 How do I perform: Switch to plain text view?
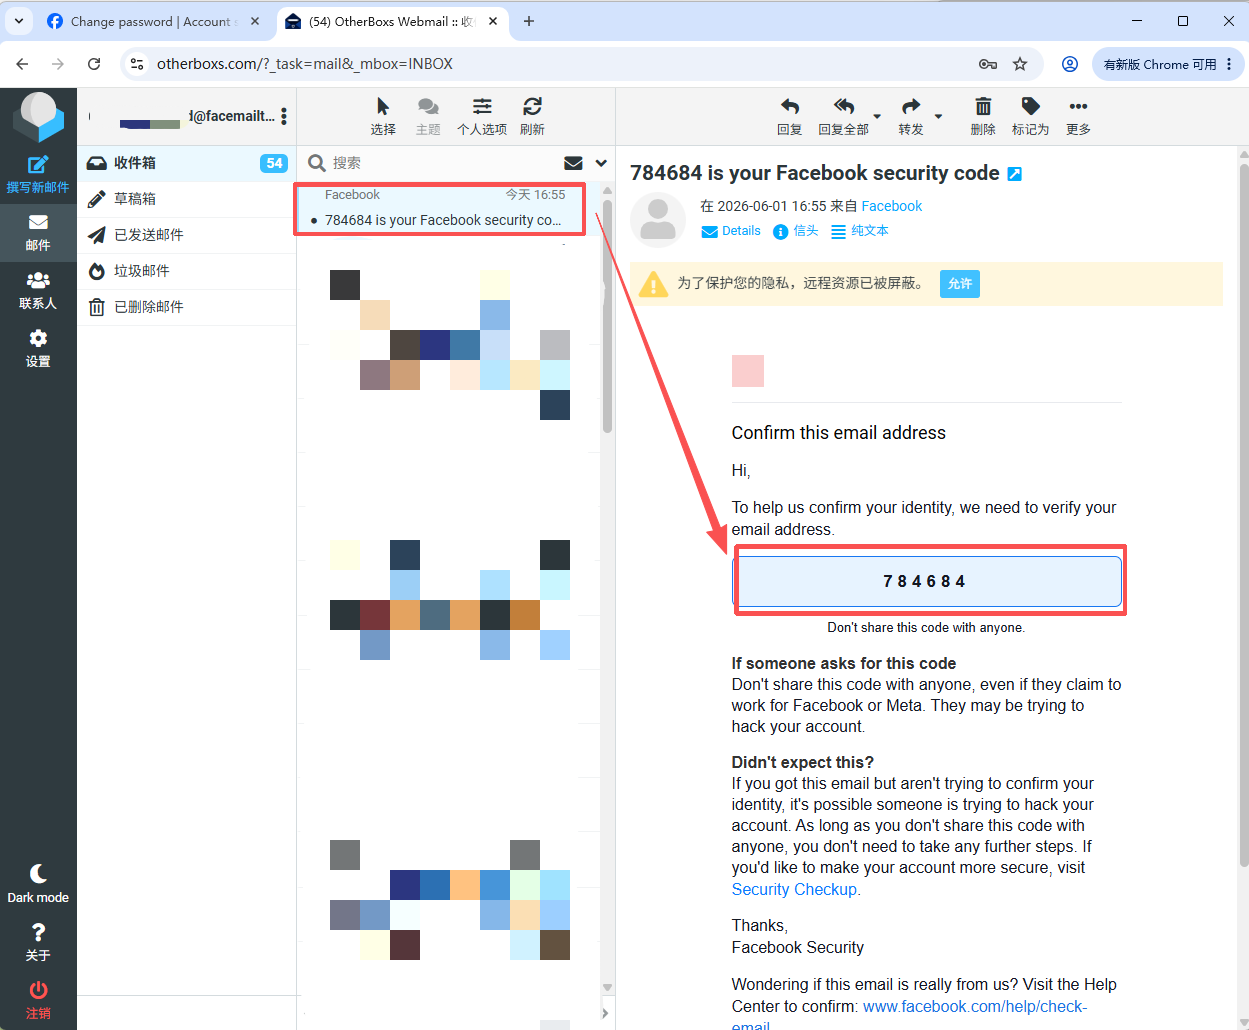[x=860, y=231]
